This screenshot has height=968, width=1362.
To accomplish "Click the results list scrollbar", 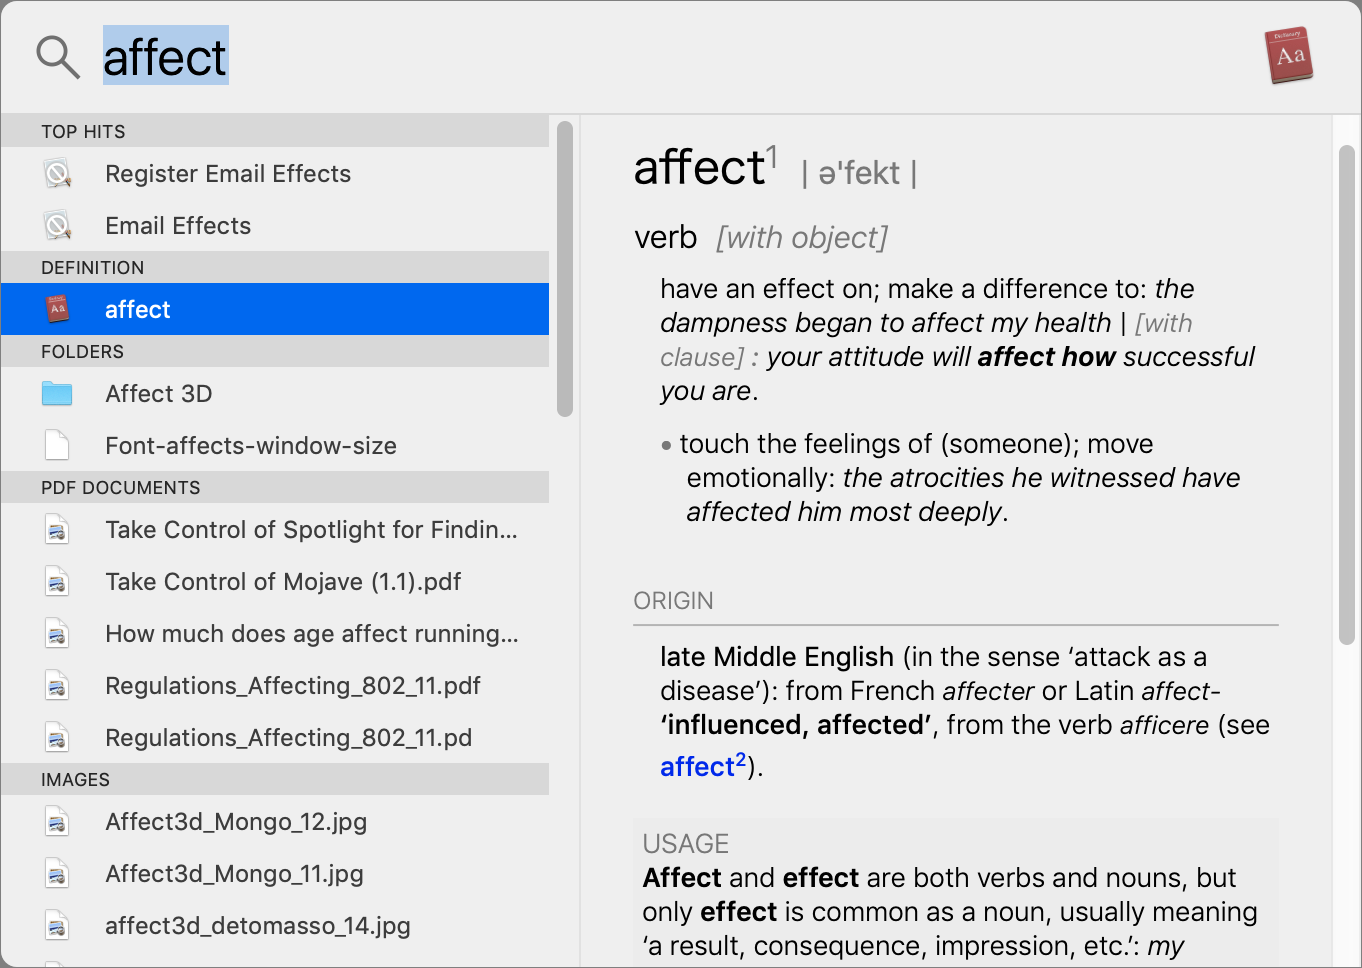I will tap(565, 268).
